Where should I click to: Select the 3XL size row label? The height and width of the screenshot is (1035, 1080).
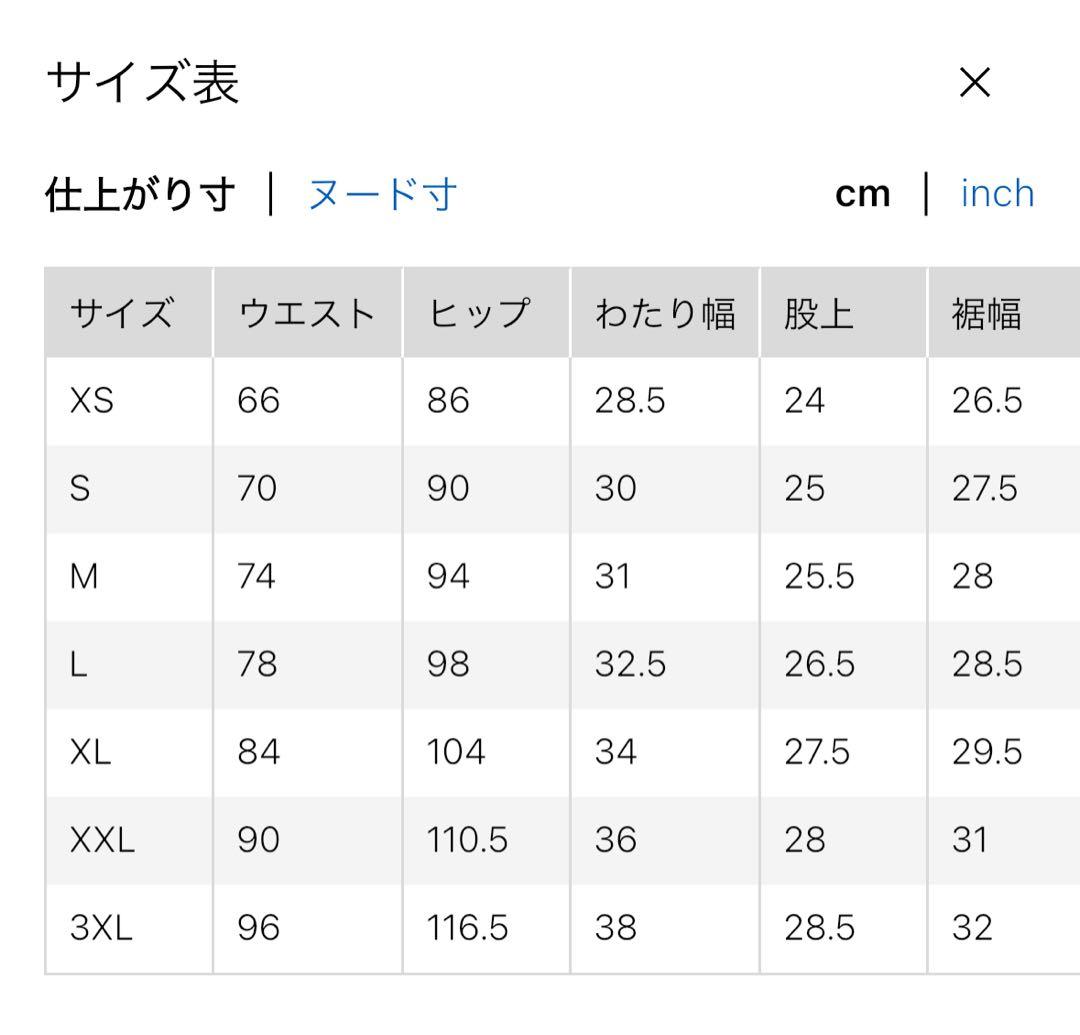coord(101,928)
